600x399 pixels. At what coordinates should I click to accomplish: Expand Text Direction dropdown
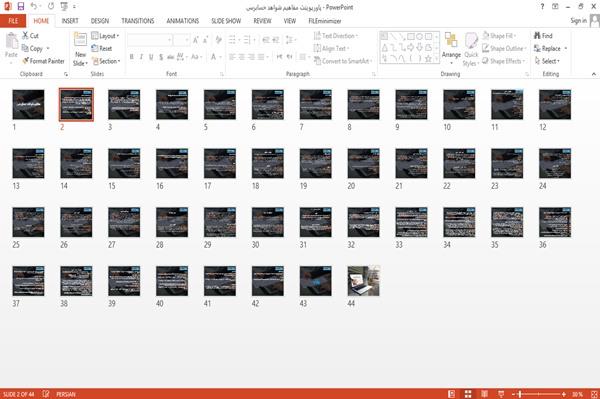[336, 36]
